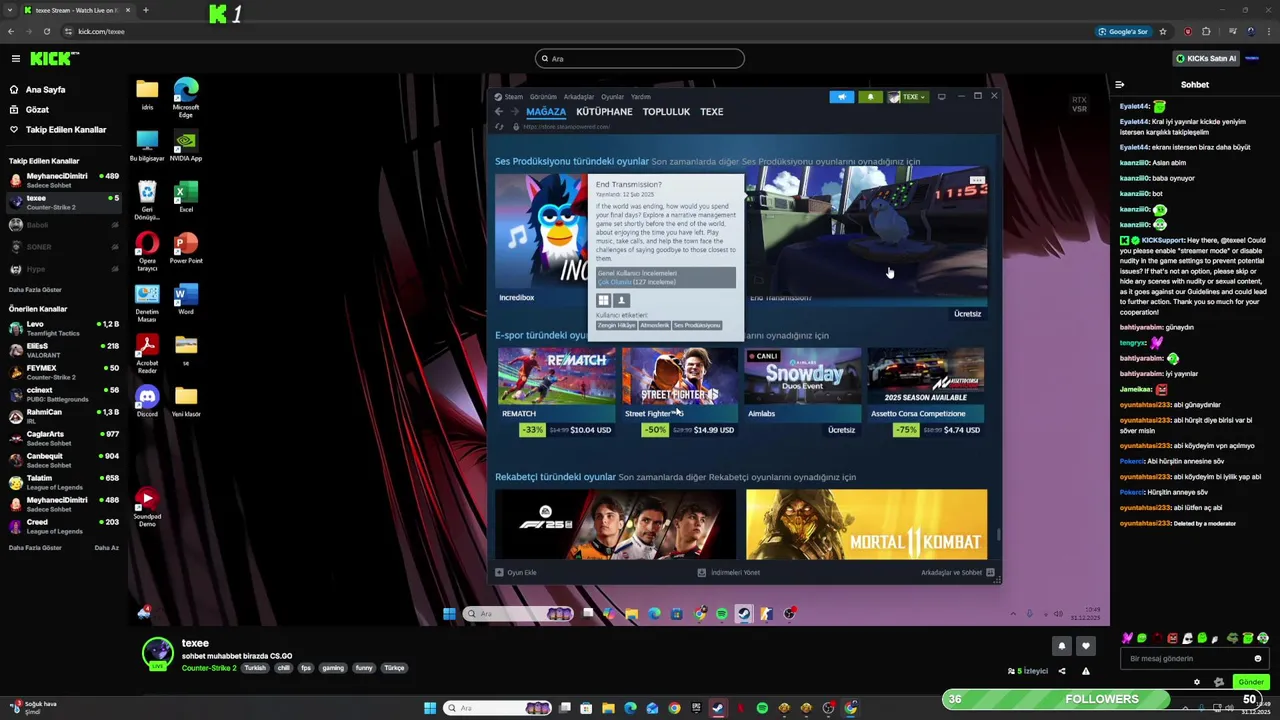Switch to TOPLULUK tab in Steam
The height and width of the screenshot is (720, 1280).
666,112
